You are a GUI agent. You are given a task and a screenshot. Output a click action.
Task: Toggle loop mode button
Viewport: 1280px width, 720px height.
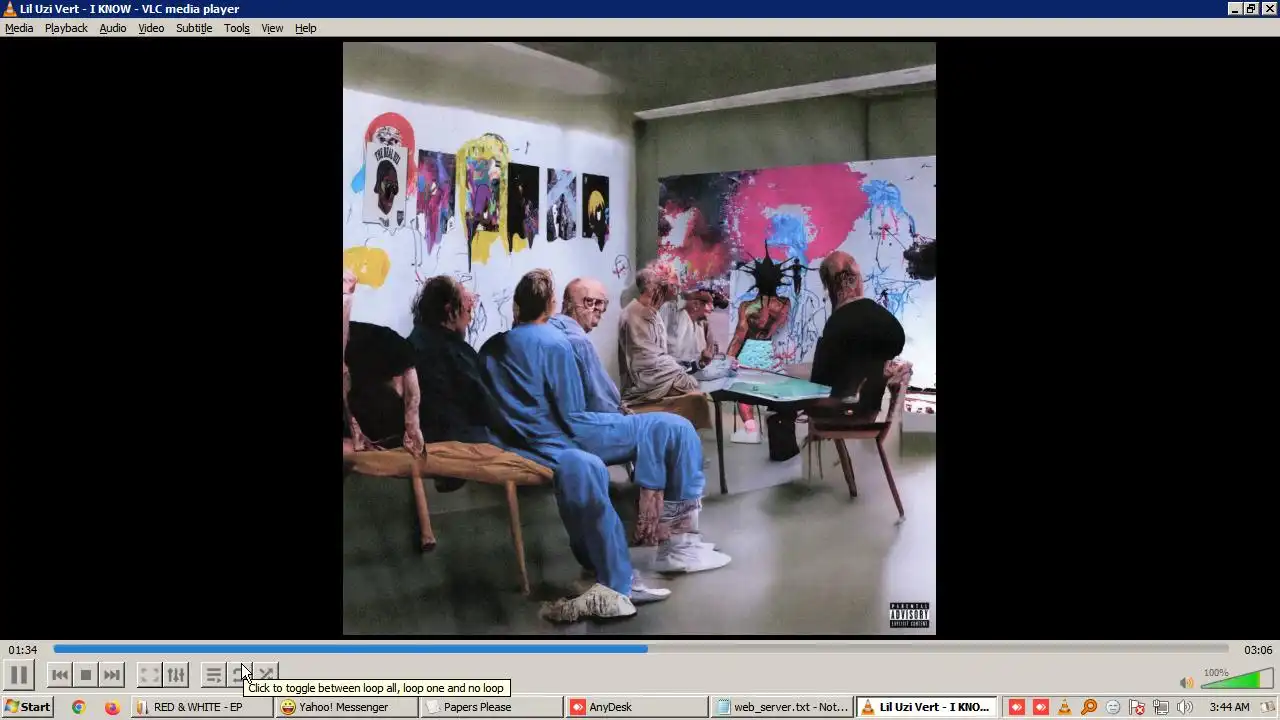(x=240, y=675)
